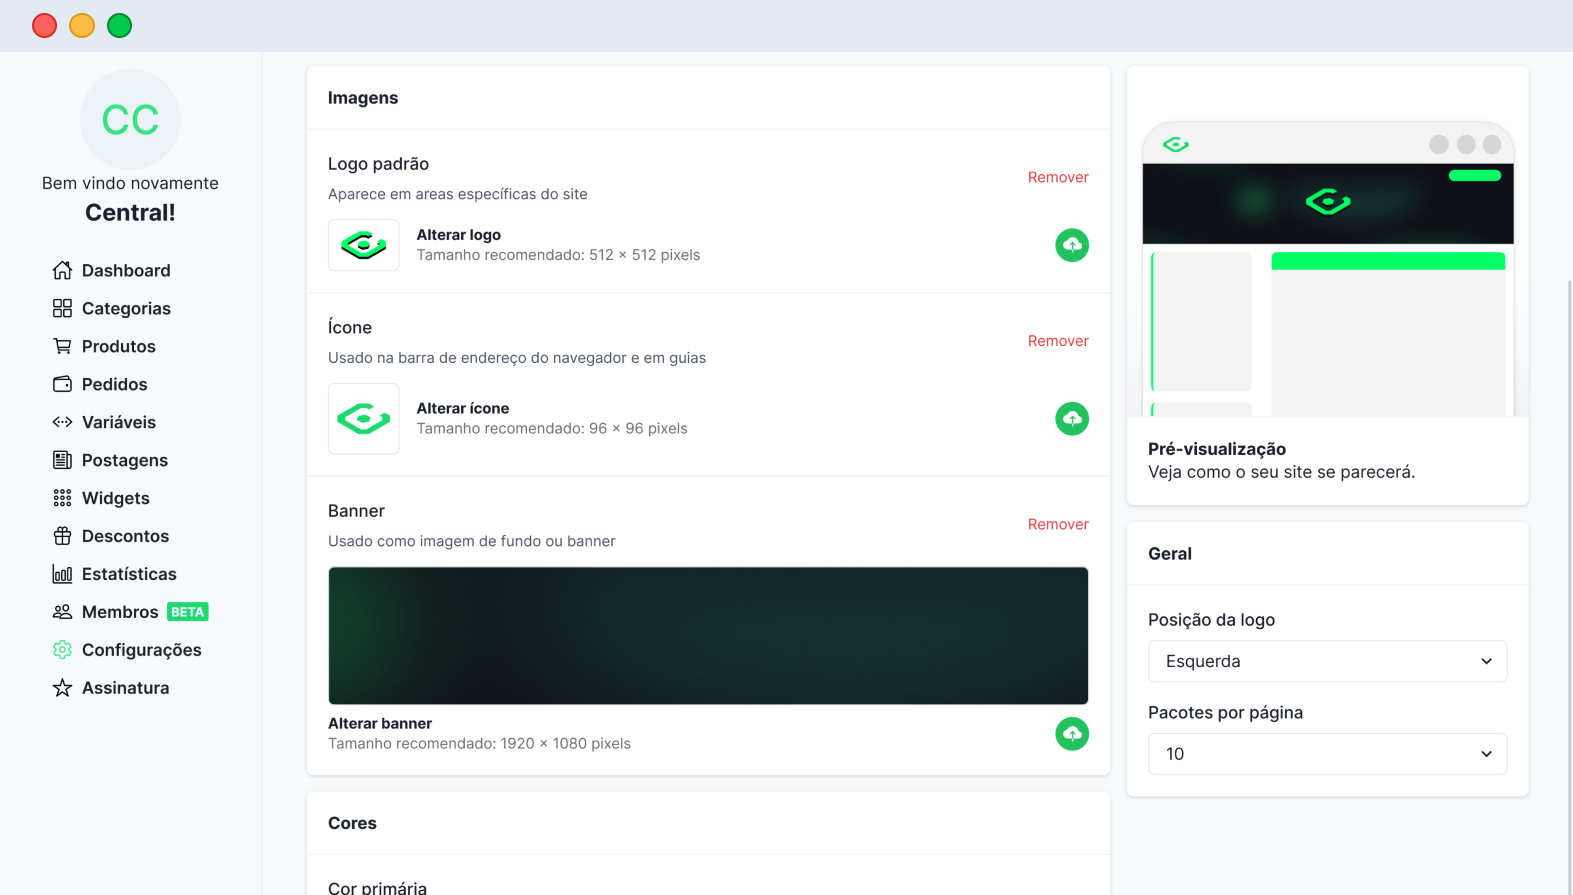Click the Cores section heading
The width and height of the screenshot is (1573, 895).
(352, 823)
